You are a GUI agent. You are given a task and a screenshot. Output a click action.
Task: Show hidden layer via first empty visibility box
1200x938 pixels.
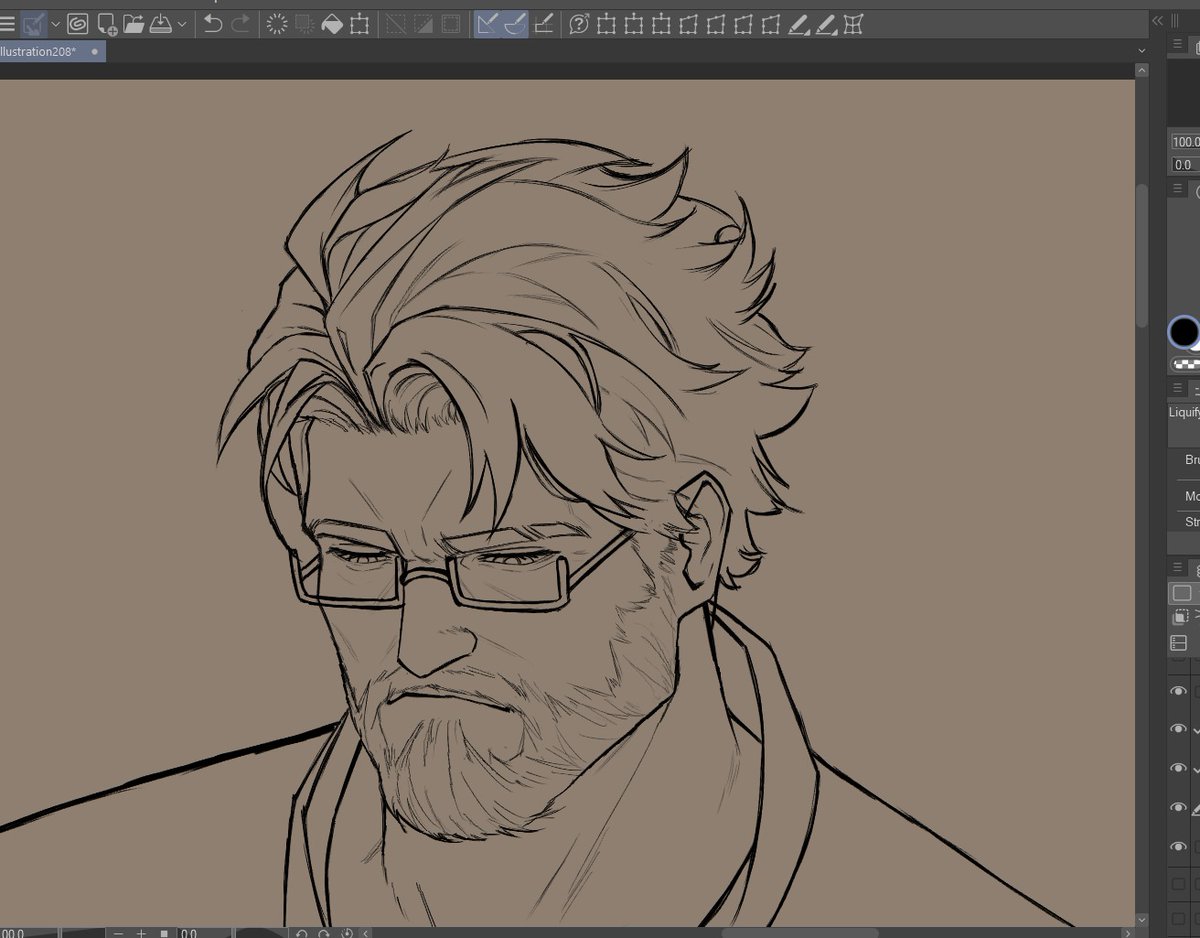pos(1179,885)
